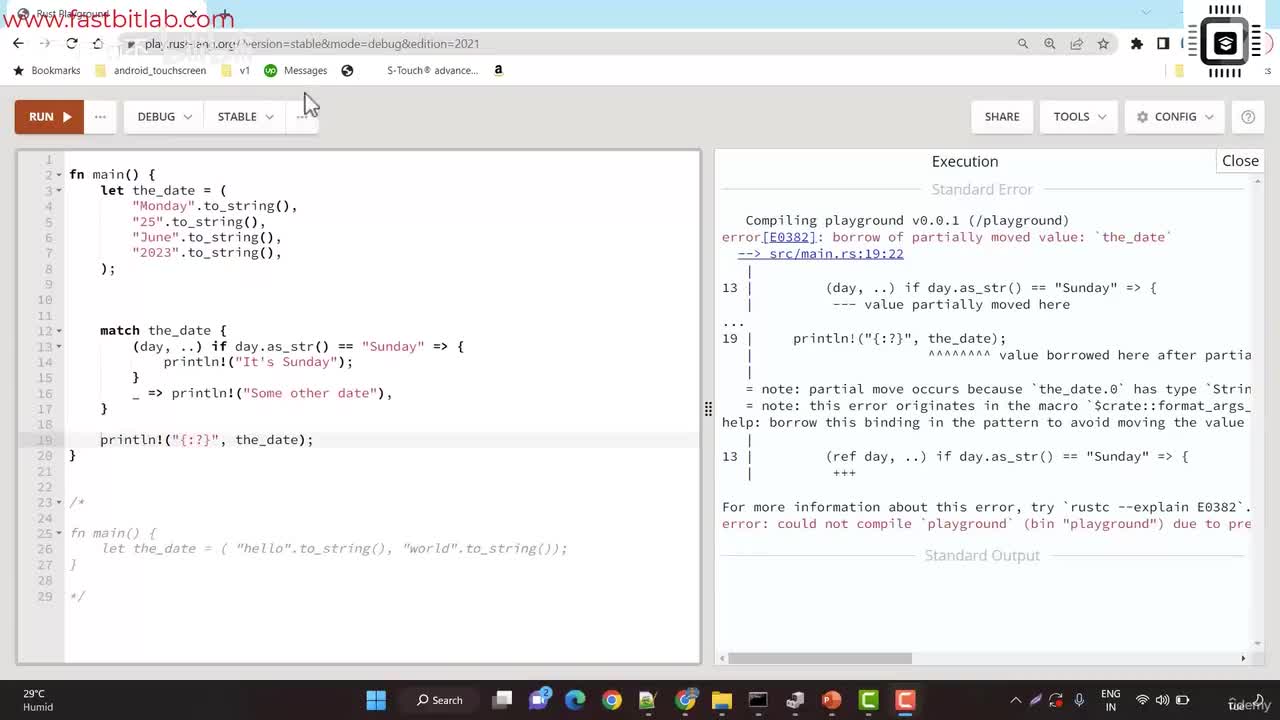Open the android_touchscreen bookmark folder
The height and width of the screenshot is (720, 1280).
(x=150, y=70)
